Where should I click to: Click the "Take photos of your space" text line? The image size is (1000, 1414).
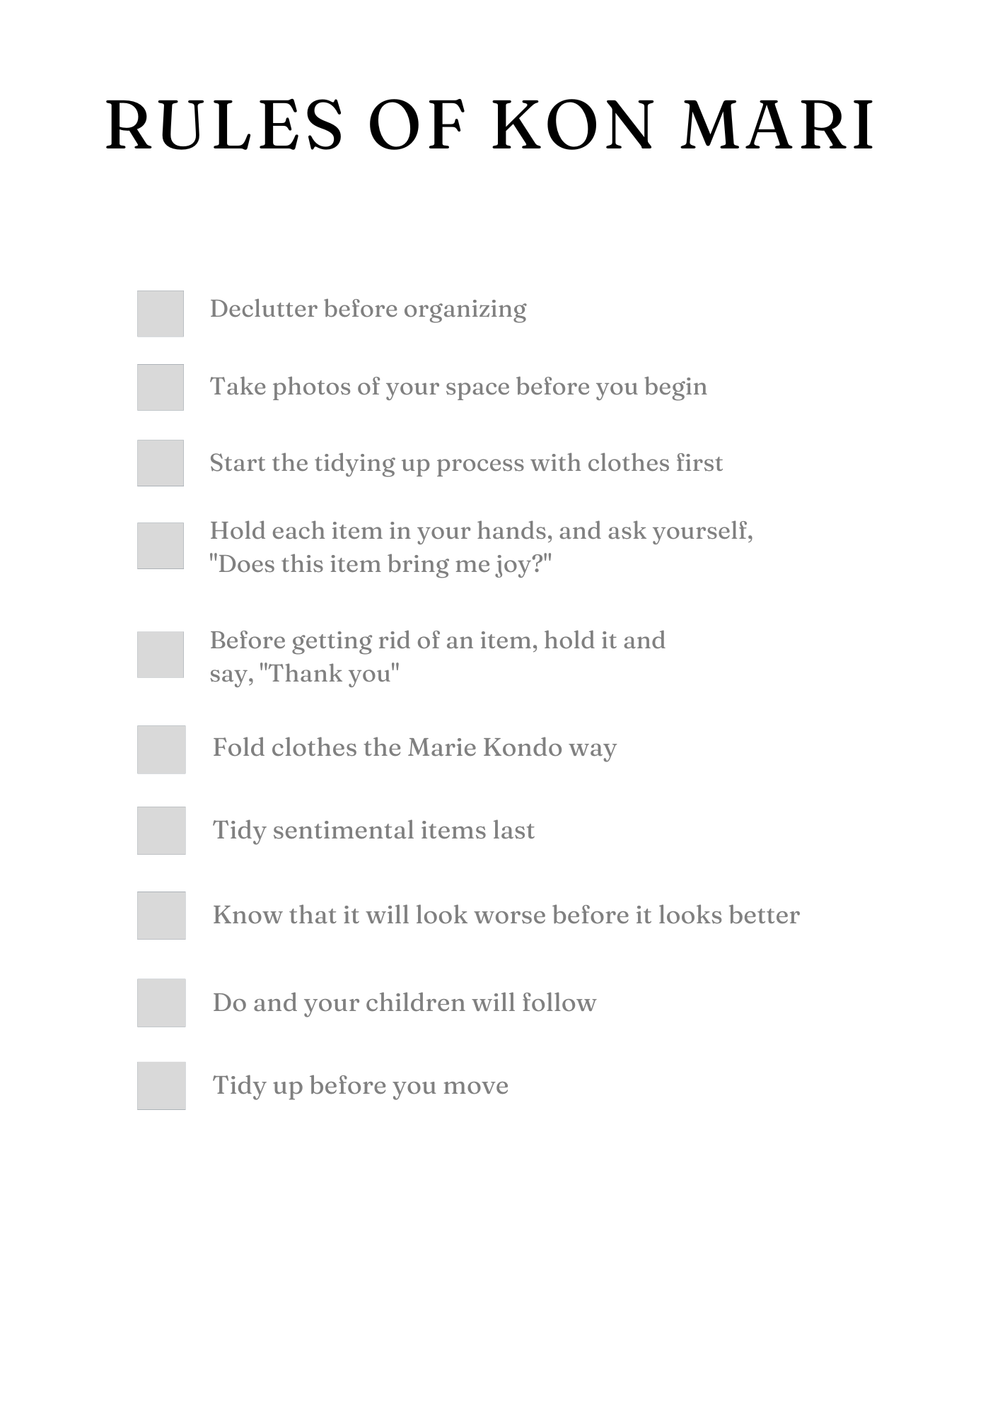click(458, 387)
